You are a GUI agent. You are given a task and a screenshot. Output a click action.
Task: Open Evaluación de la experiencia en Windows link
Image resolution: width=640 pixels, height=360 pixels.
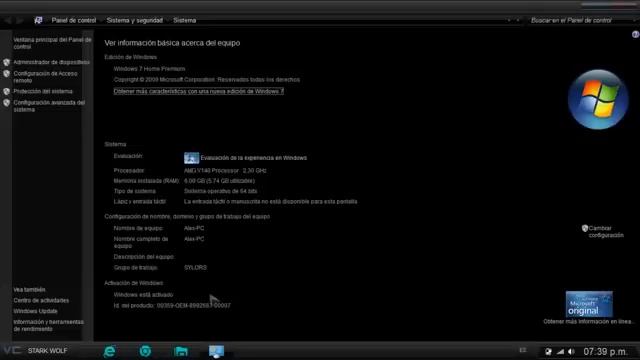(253, 158)
